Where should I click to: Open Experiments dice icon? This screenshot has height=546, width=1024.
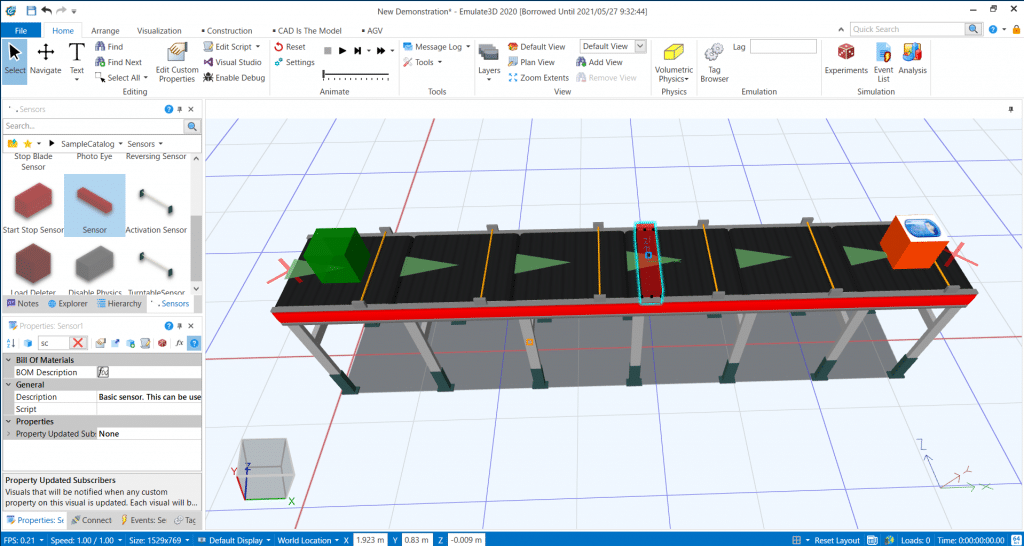coord(846,59)
